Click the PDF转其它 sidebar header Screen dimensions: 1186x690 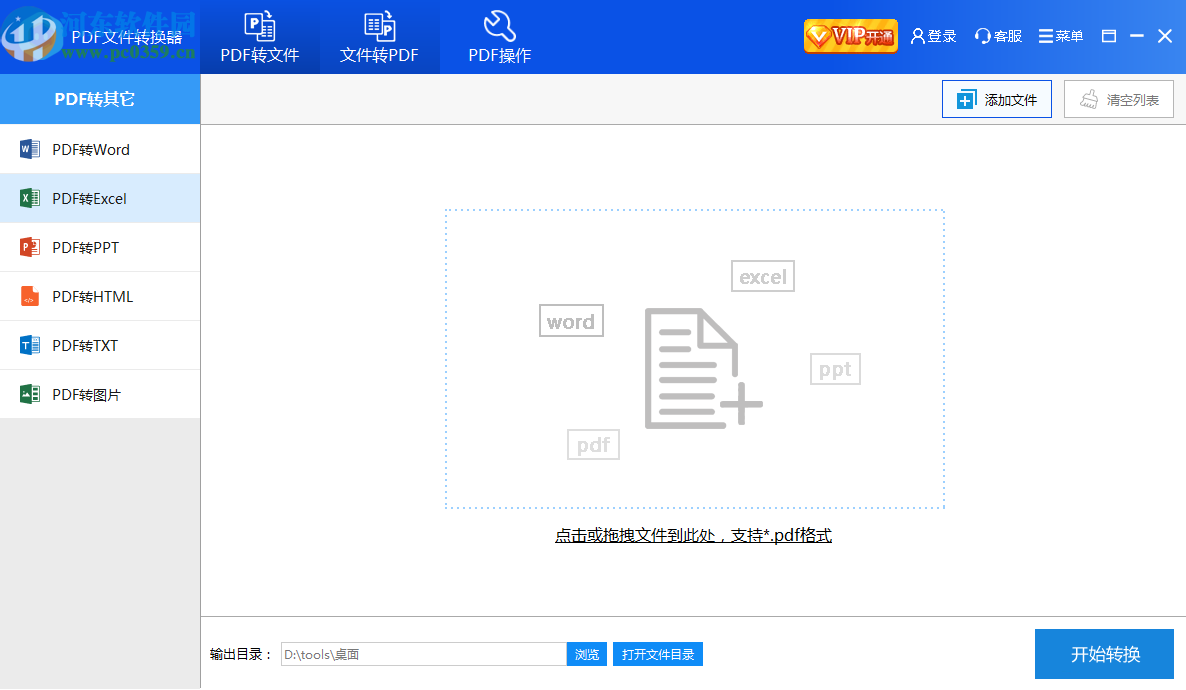(100, 99)
